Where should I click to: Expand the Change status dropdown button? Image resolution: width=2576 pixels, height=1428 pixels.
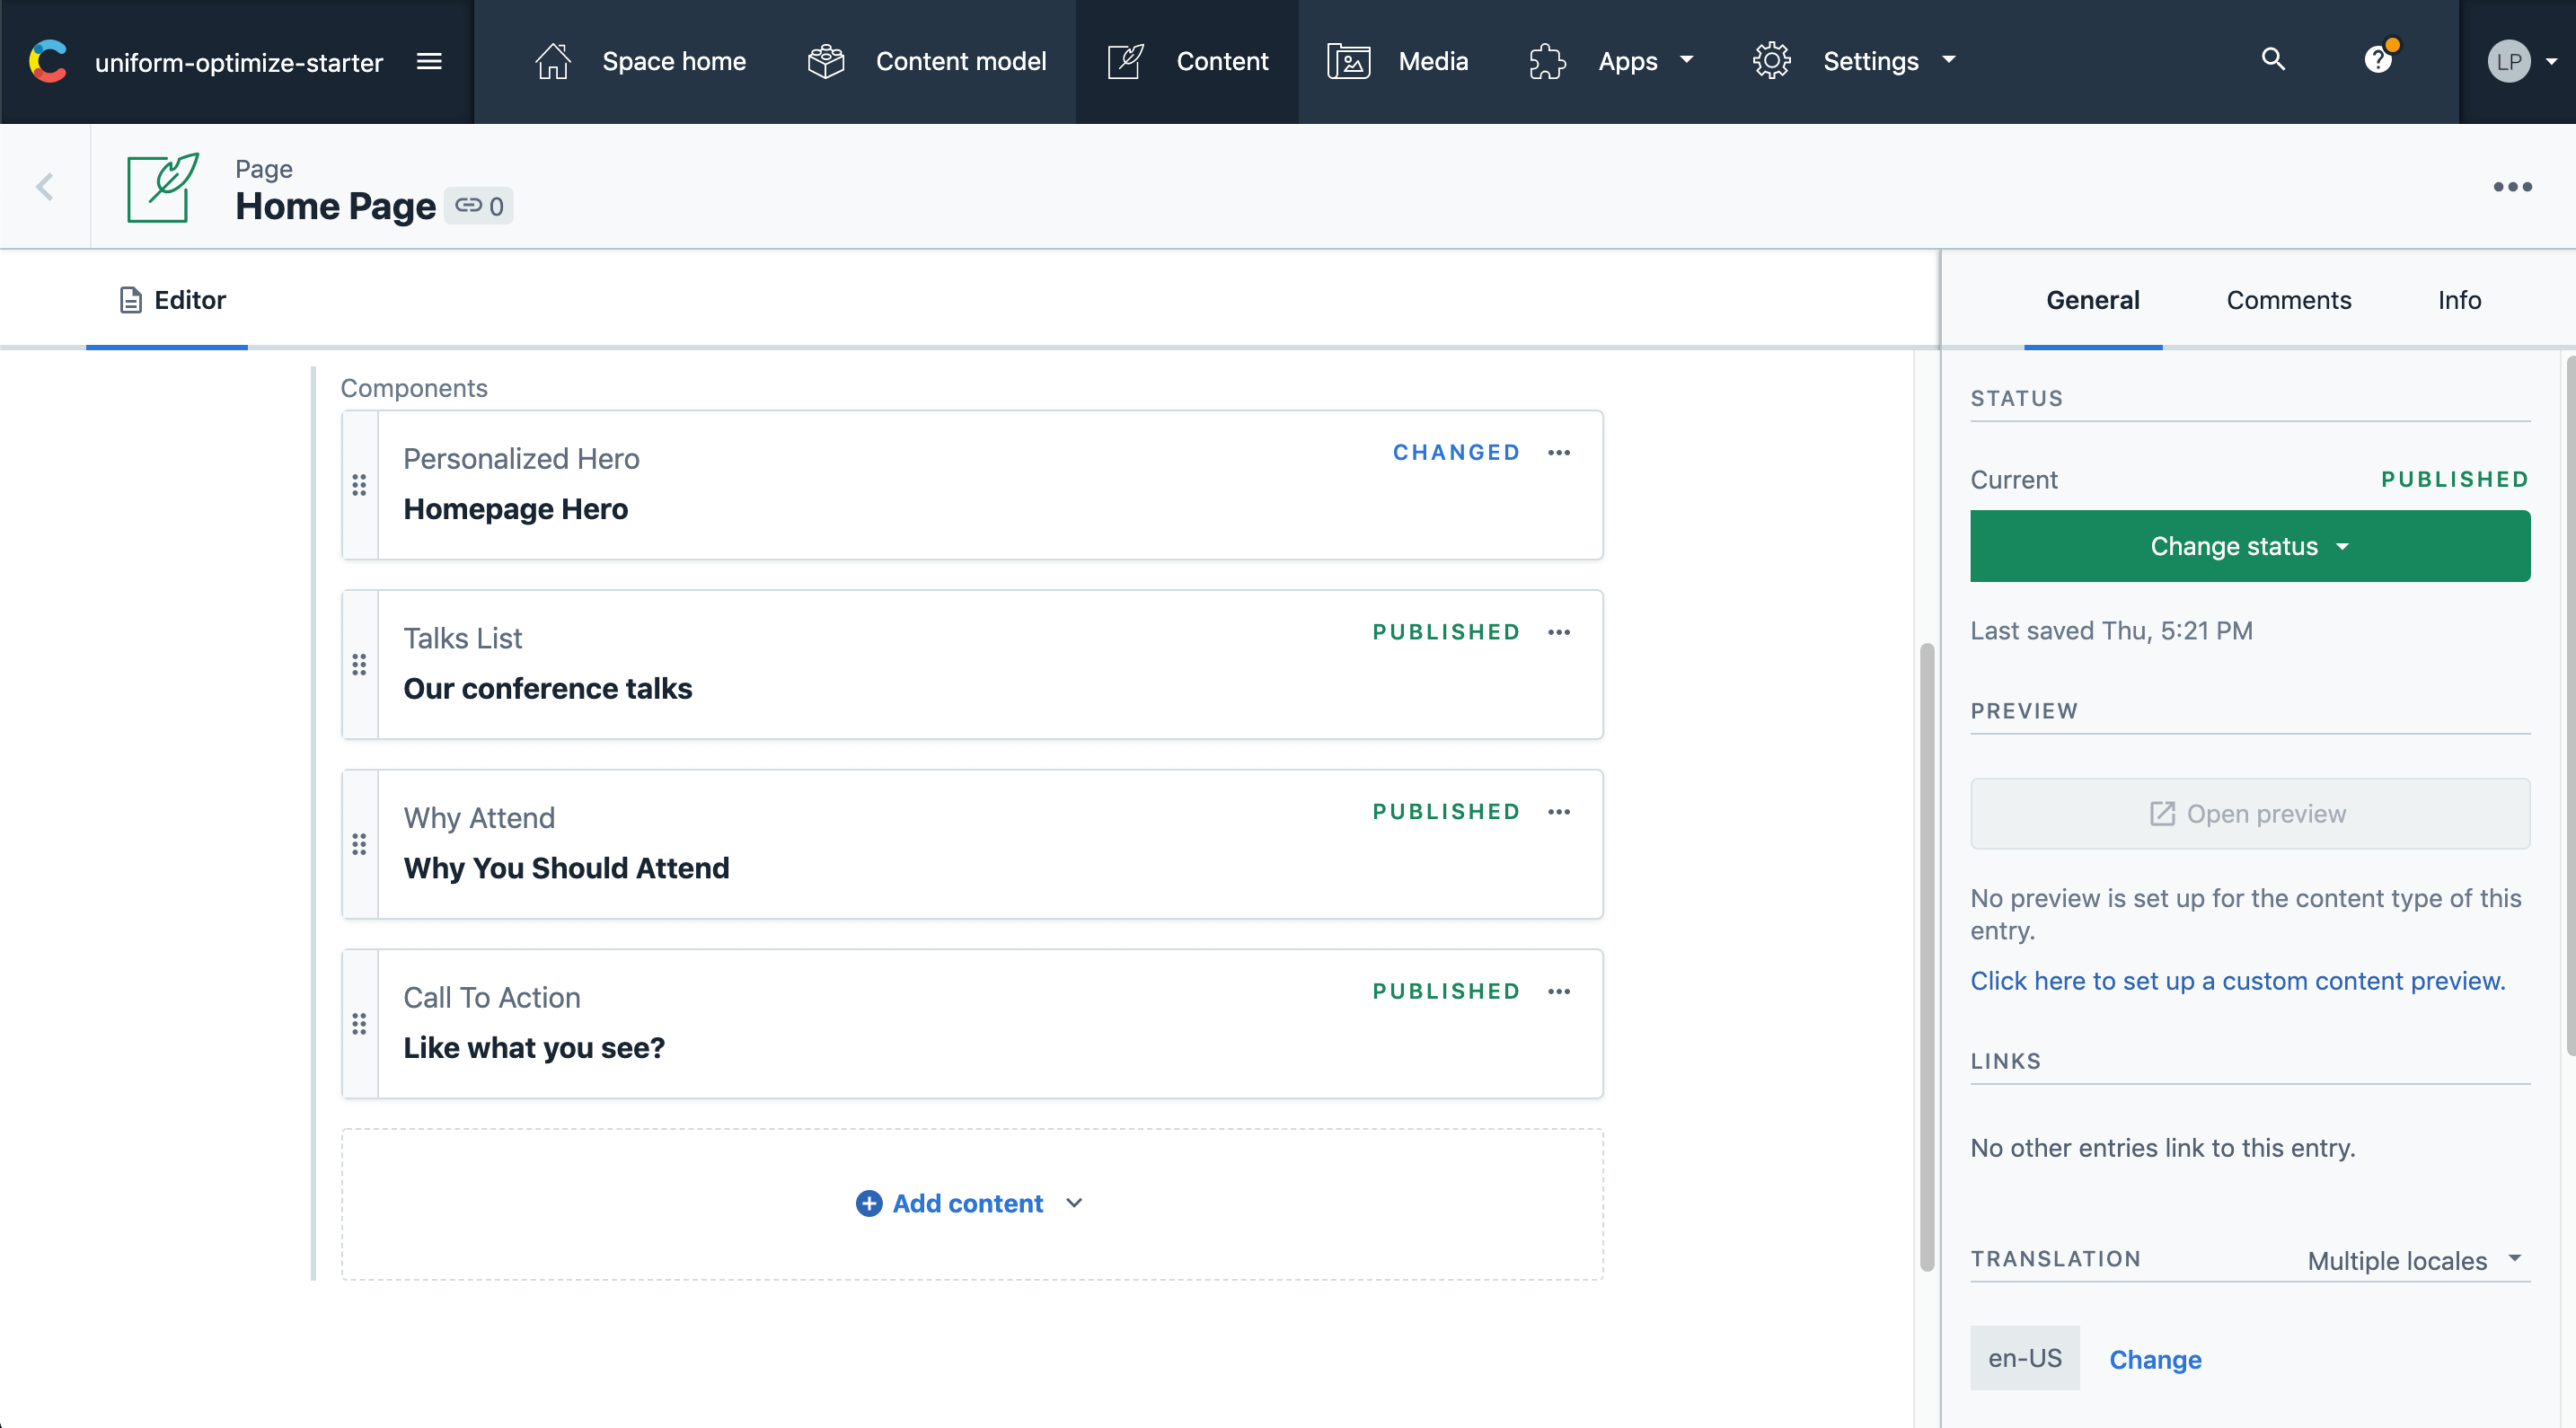[x=2249, y=546]
